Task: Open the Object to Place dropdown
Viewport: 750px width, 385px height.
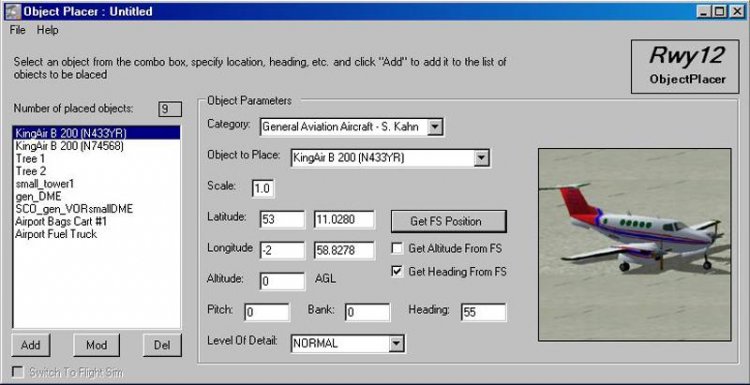Action: point(482,158)
